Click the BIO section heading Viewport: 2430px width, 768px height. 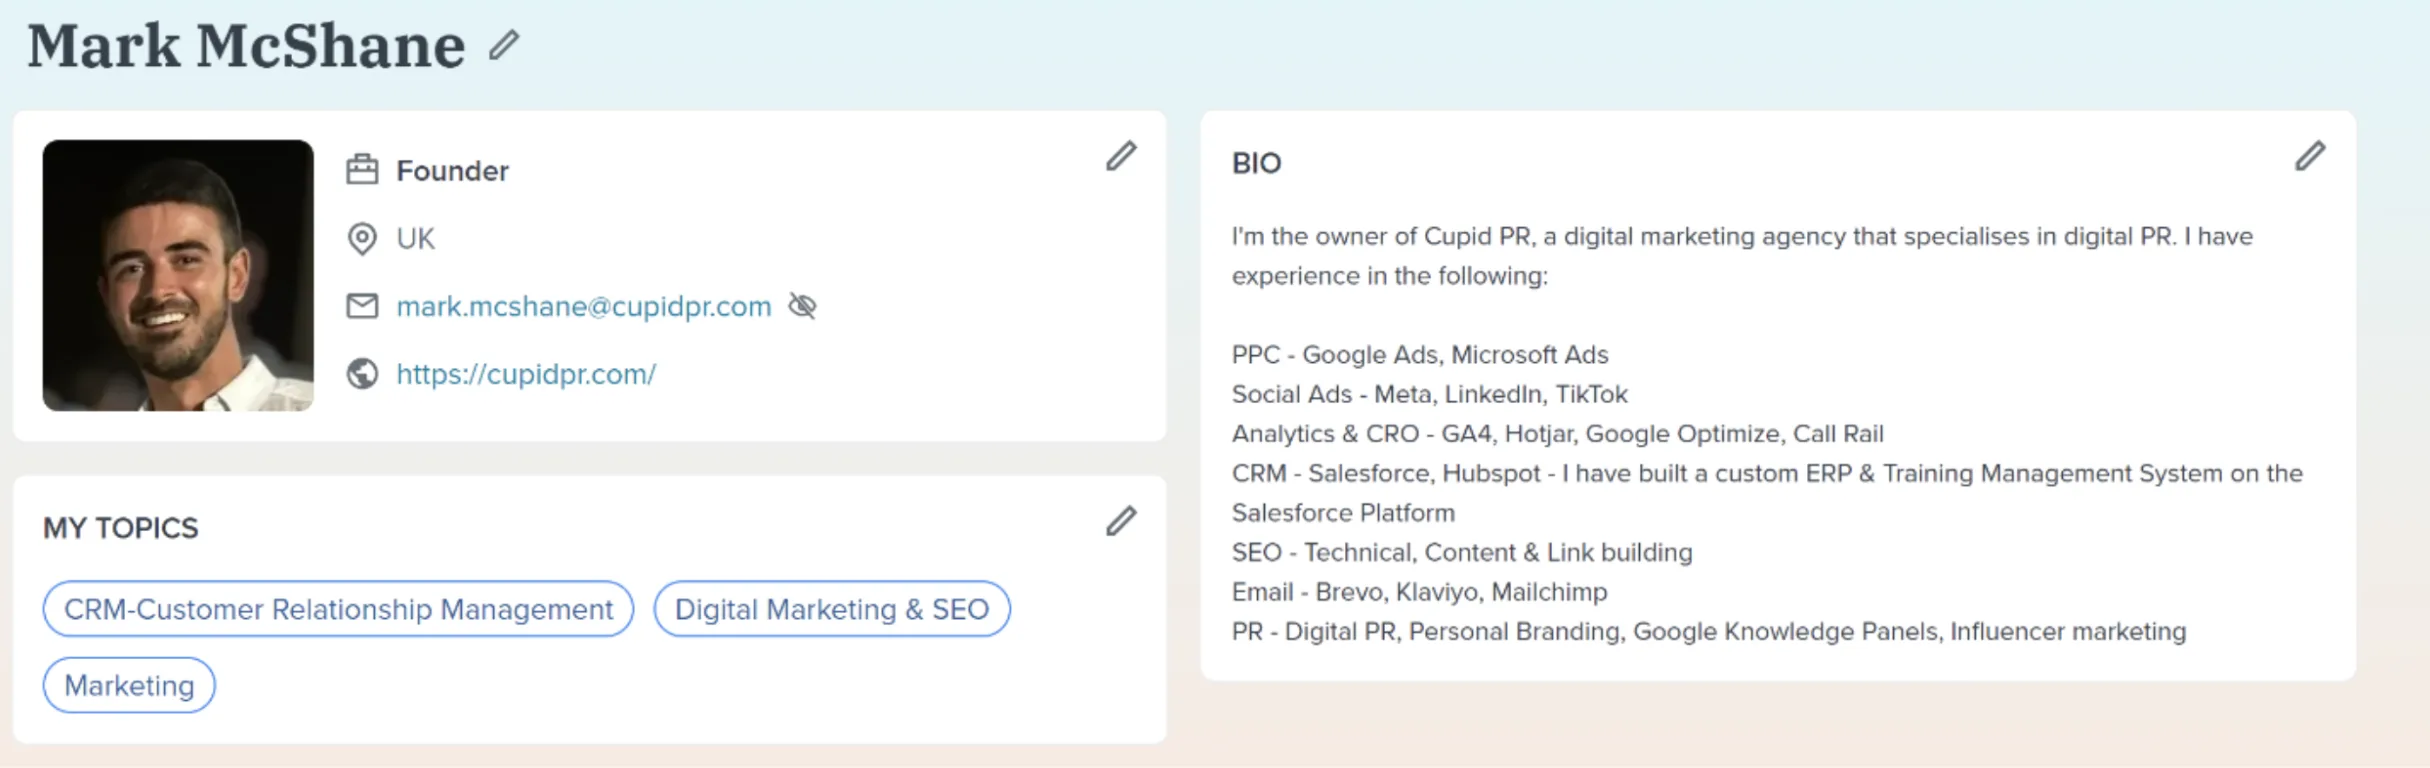tap(1256, 163)
